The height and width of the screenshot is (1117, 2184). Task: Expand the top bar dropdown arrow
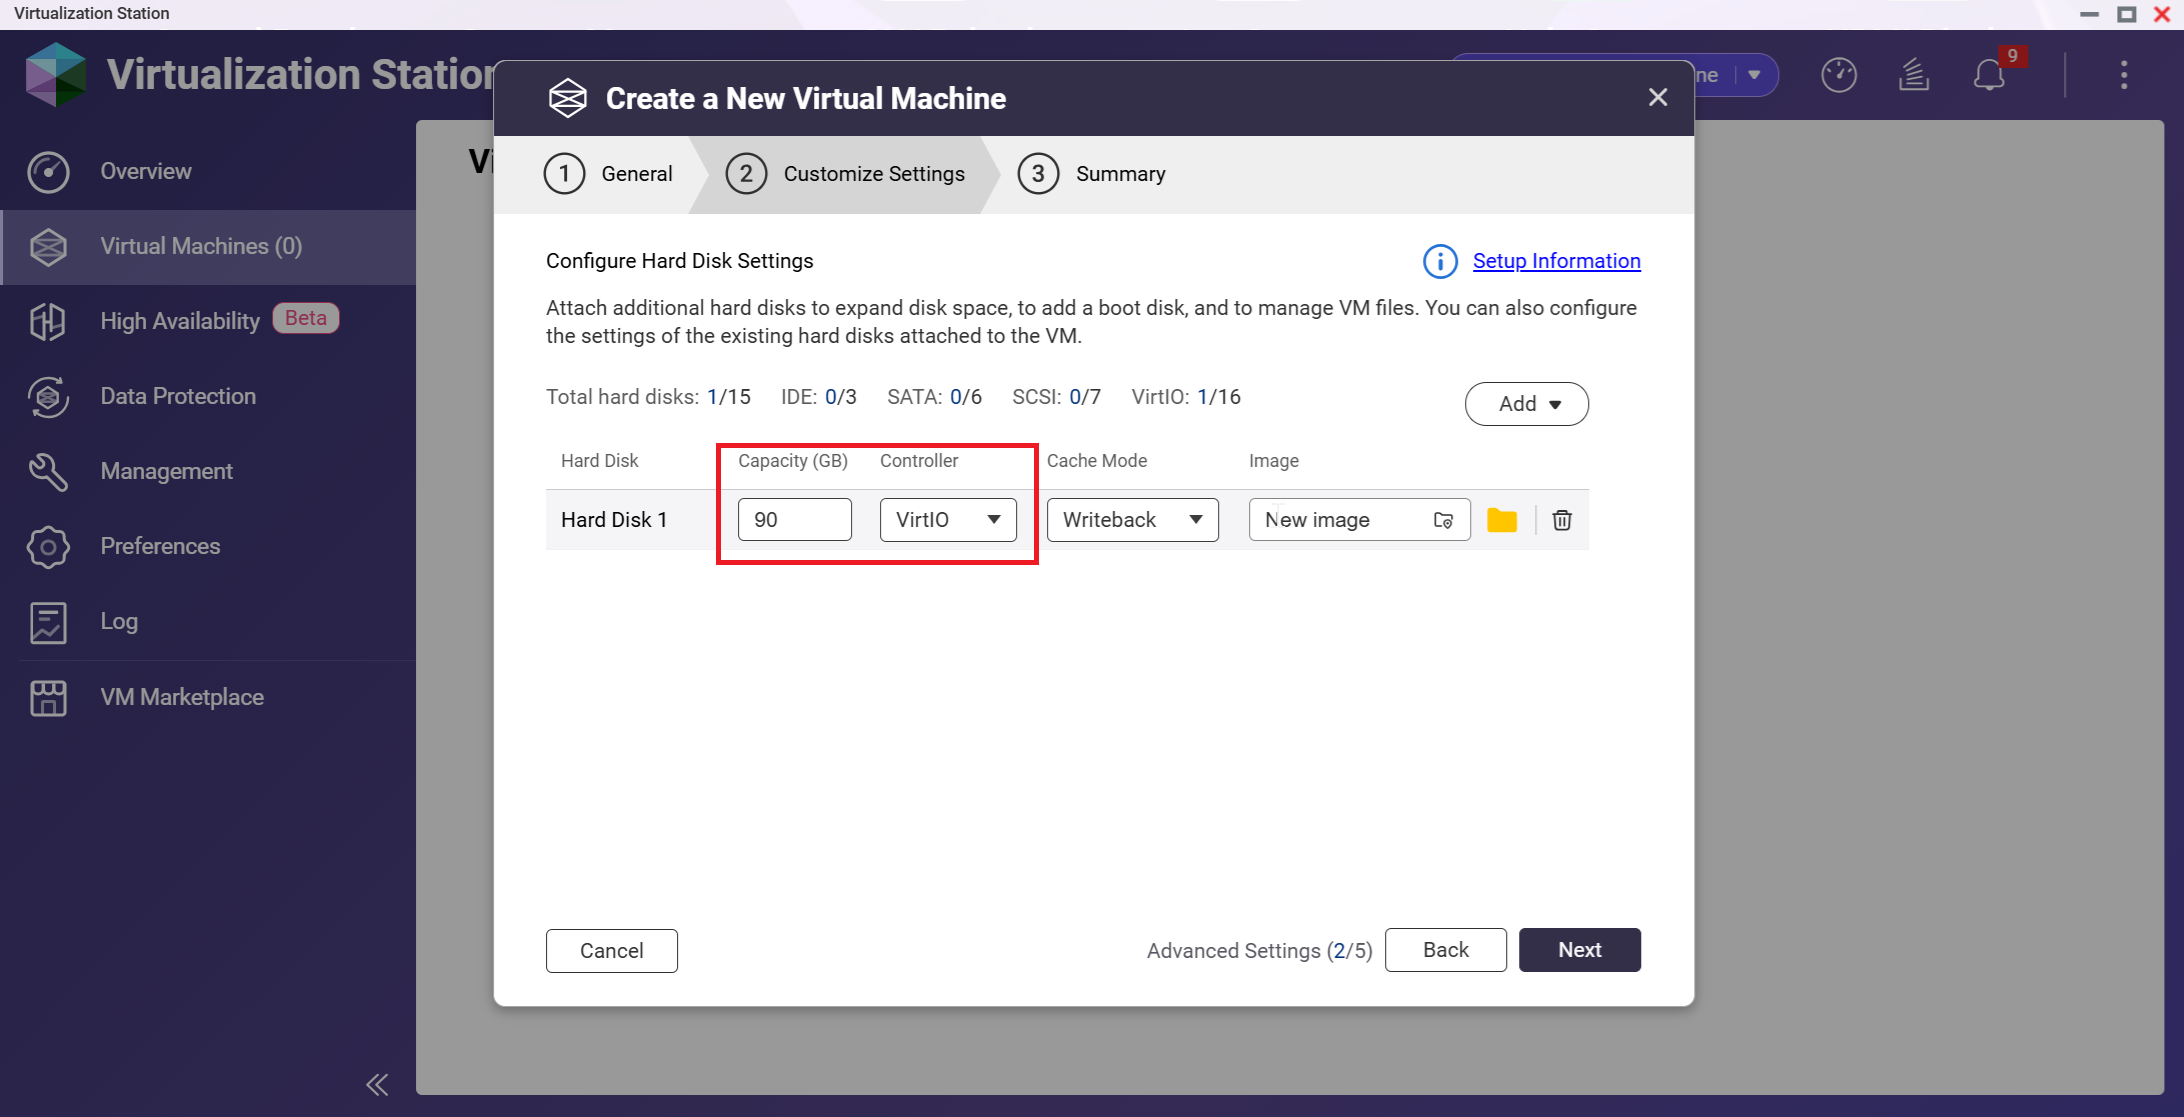[x=1754, y=75]
